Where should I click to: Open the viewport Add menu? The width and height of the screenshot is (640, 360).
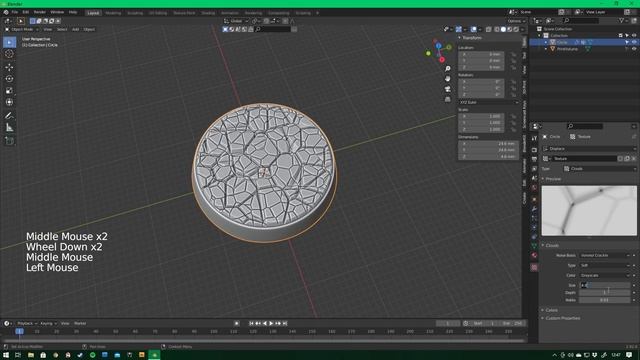pyautogui.click(x=76, y=29)
